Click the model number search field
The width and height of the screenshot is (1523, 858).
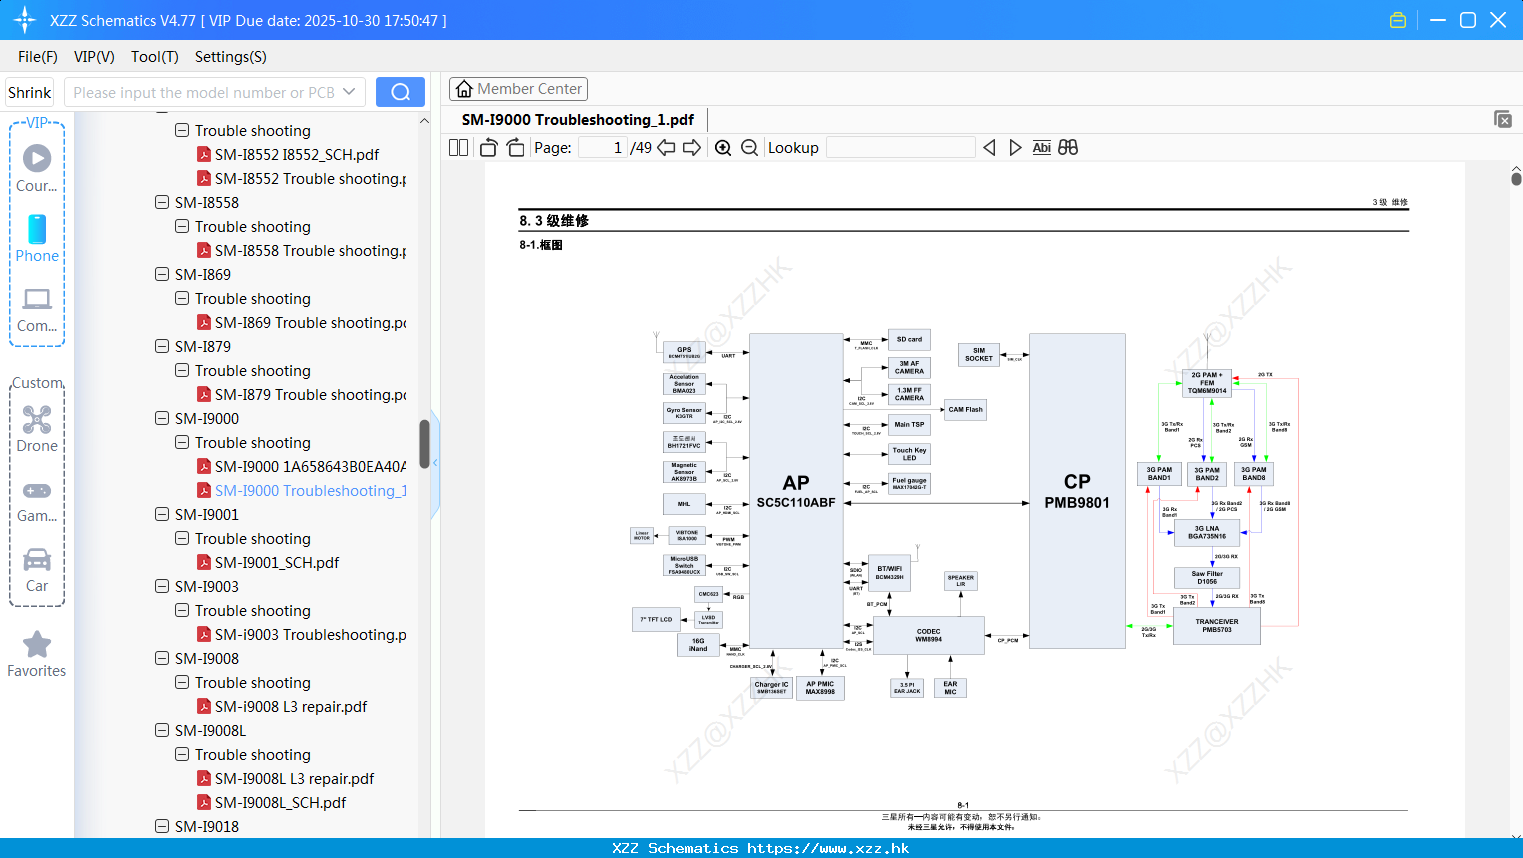(205, 92)
